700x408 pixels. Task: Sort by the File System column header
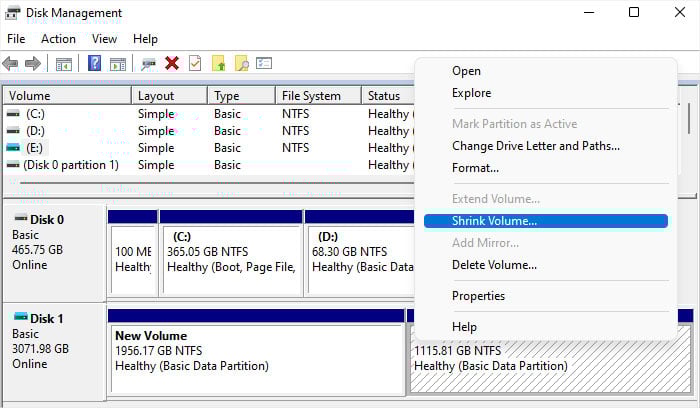(318, 96)
